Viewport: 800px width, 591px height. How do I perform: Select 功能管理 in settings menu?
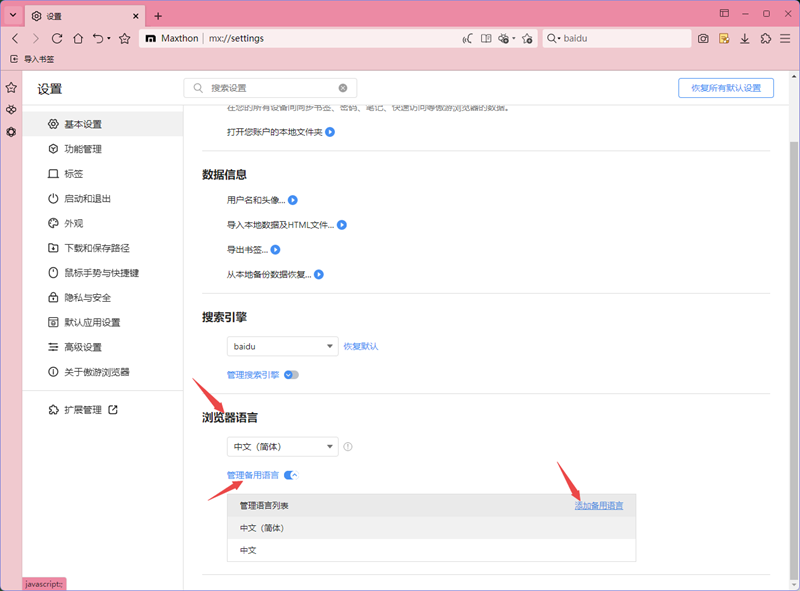tap(103, 149)
